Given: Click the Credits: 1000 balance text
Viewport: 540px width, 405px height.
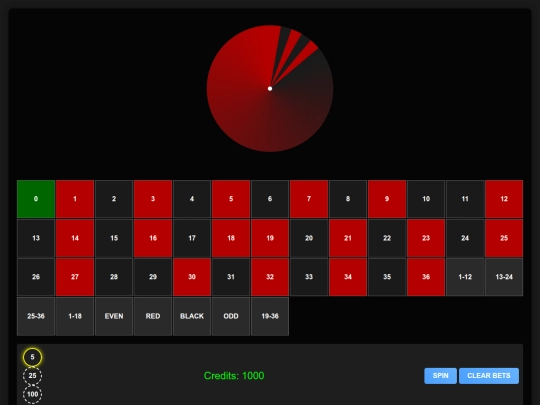Looking at the screenshot, I should 234,376.
